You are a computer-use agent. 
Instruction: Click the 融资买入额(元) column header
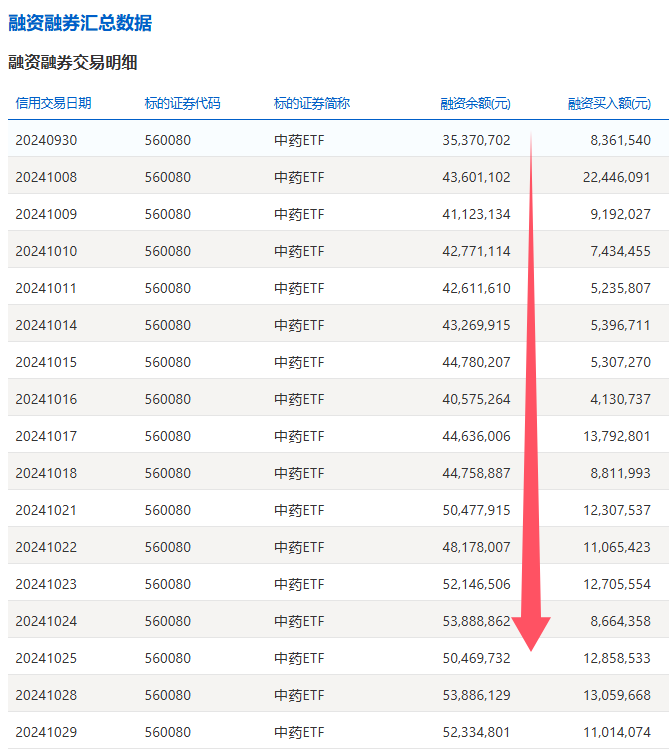pos(609,103)
